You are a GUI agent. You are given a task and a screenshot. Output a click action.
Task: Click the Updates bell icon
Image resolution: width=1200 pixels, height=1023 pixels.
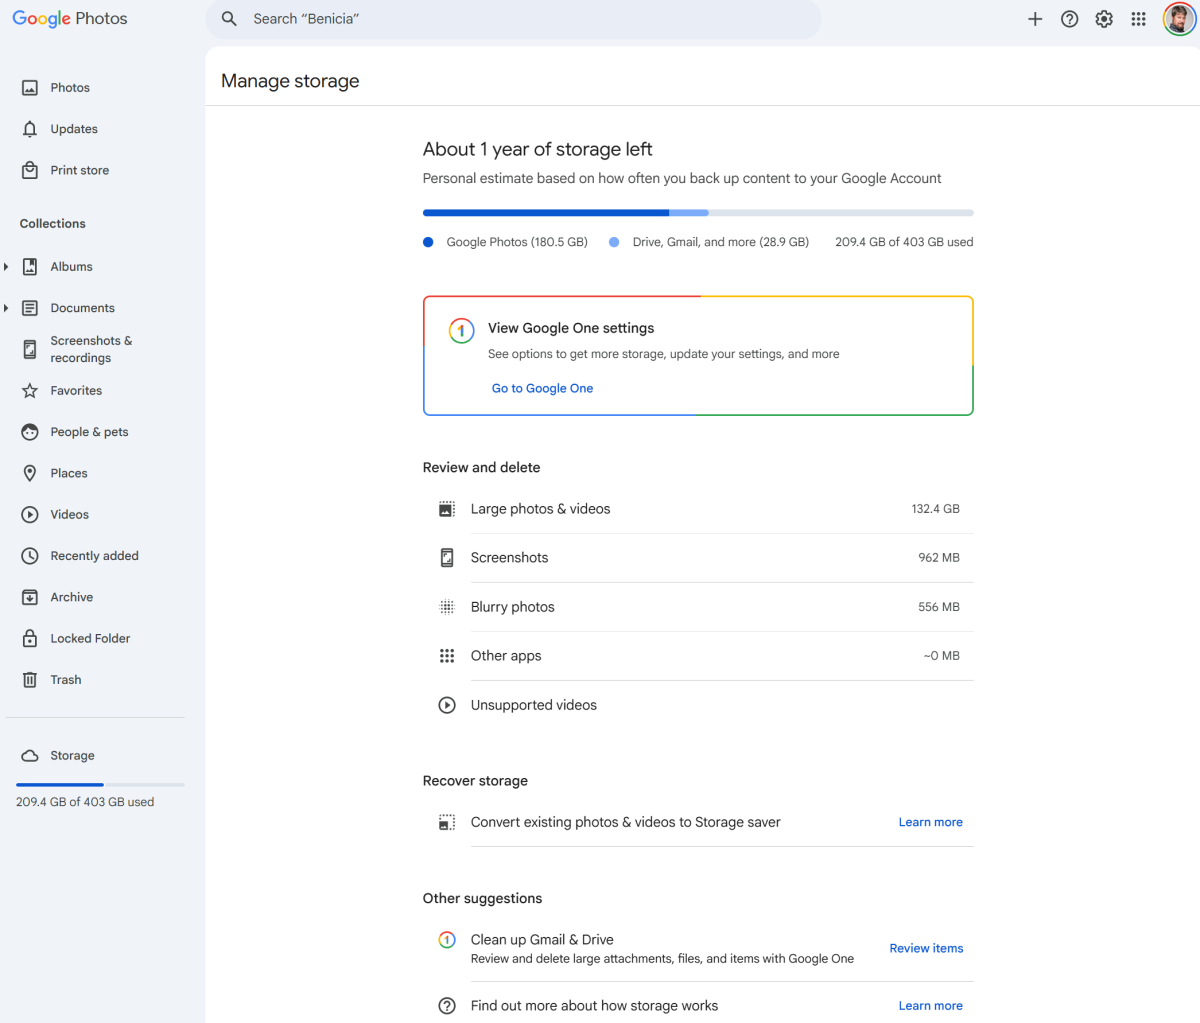click(x=30, y=129)
